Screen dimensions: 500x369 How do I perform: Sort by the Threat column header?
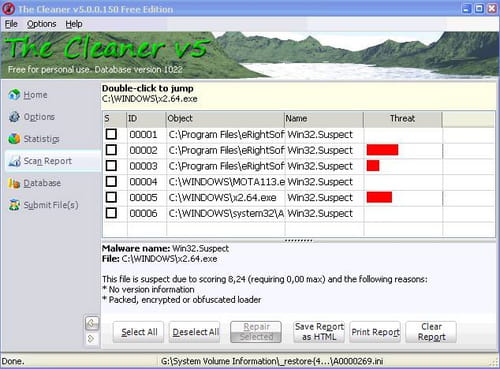pyautogui.click(x=403, y=119)
